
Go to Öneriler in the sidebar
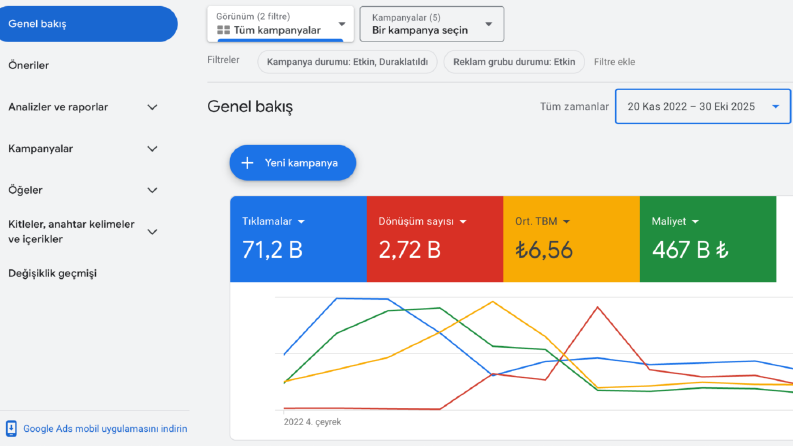29,65
